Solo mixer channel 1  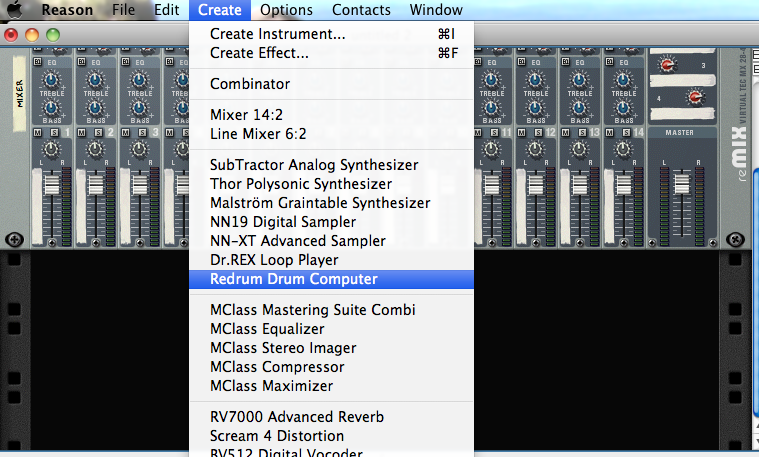(x=54, y=132)
